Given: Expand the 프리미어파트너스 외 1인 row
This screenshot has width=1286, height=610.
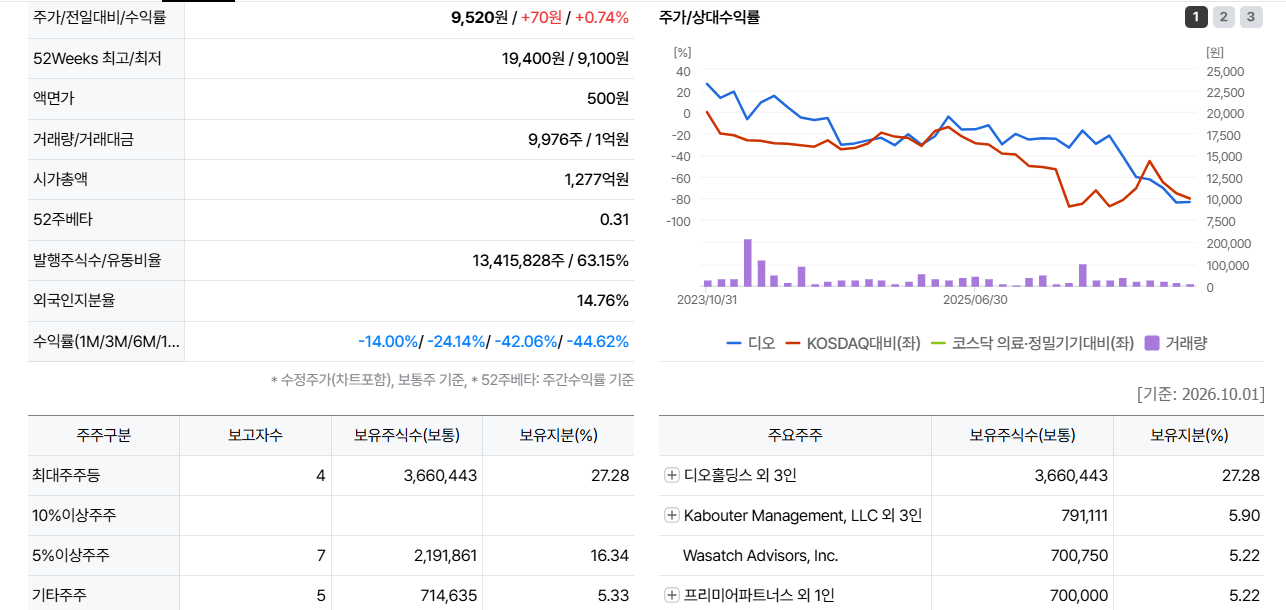Looking at the screenshot, I should point(672,595).
